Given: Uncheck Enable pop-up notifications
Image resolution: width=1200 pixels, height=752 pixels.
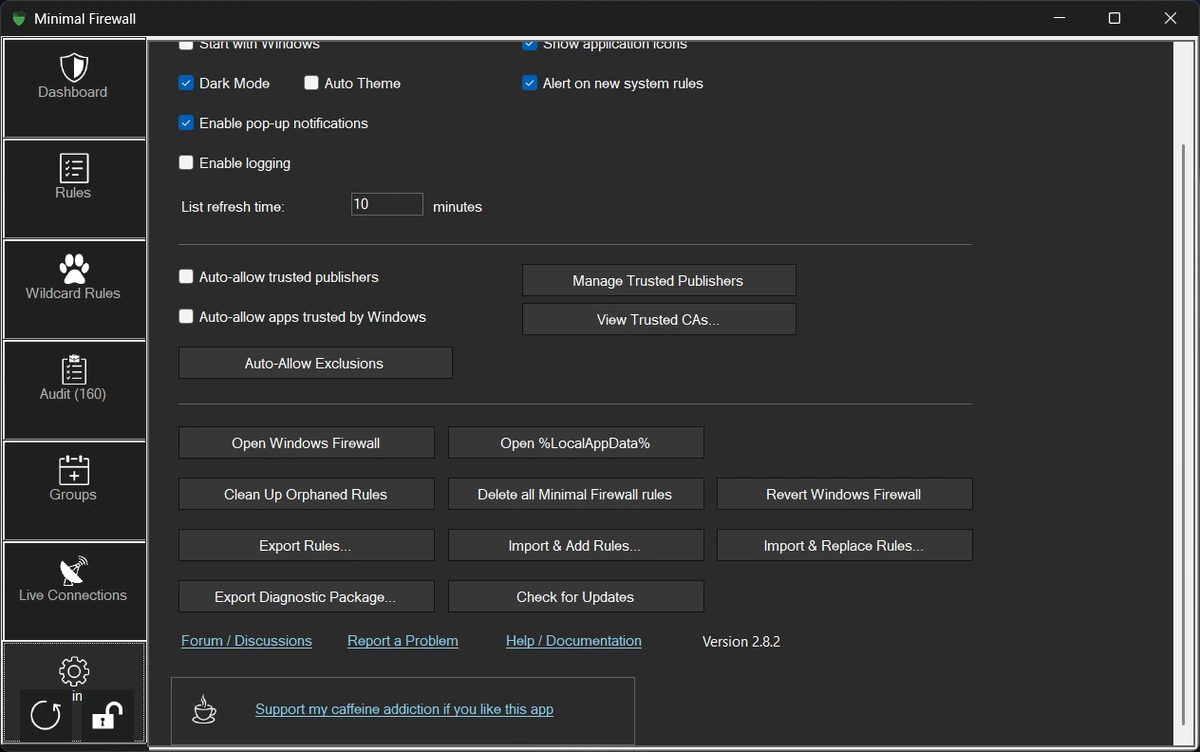Looking at the screenshot, I should (186, 123).
